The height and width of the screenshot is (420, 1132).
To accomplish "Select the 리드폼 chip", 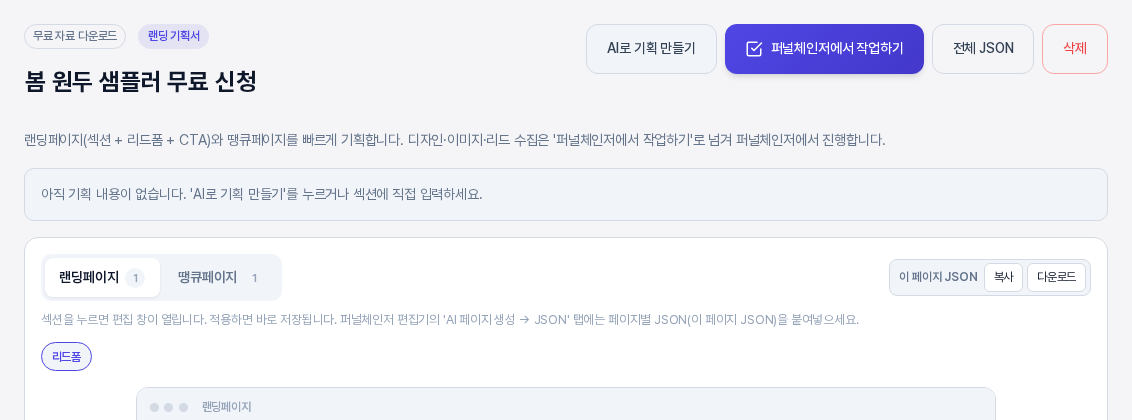I will 66,356.
